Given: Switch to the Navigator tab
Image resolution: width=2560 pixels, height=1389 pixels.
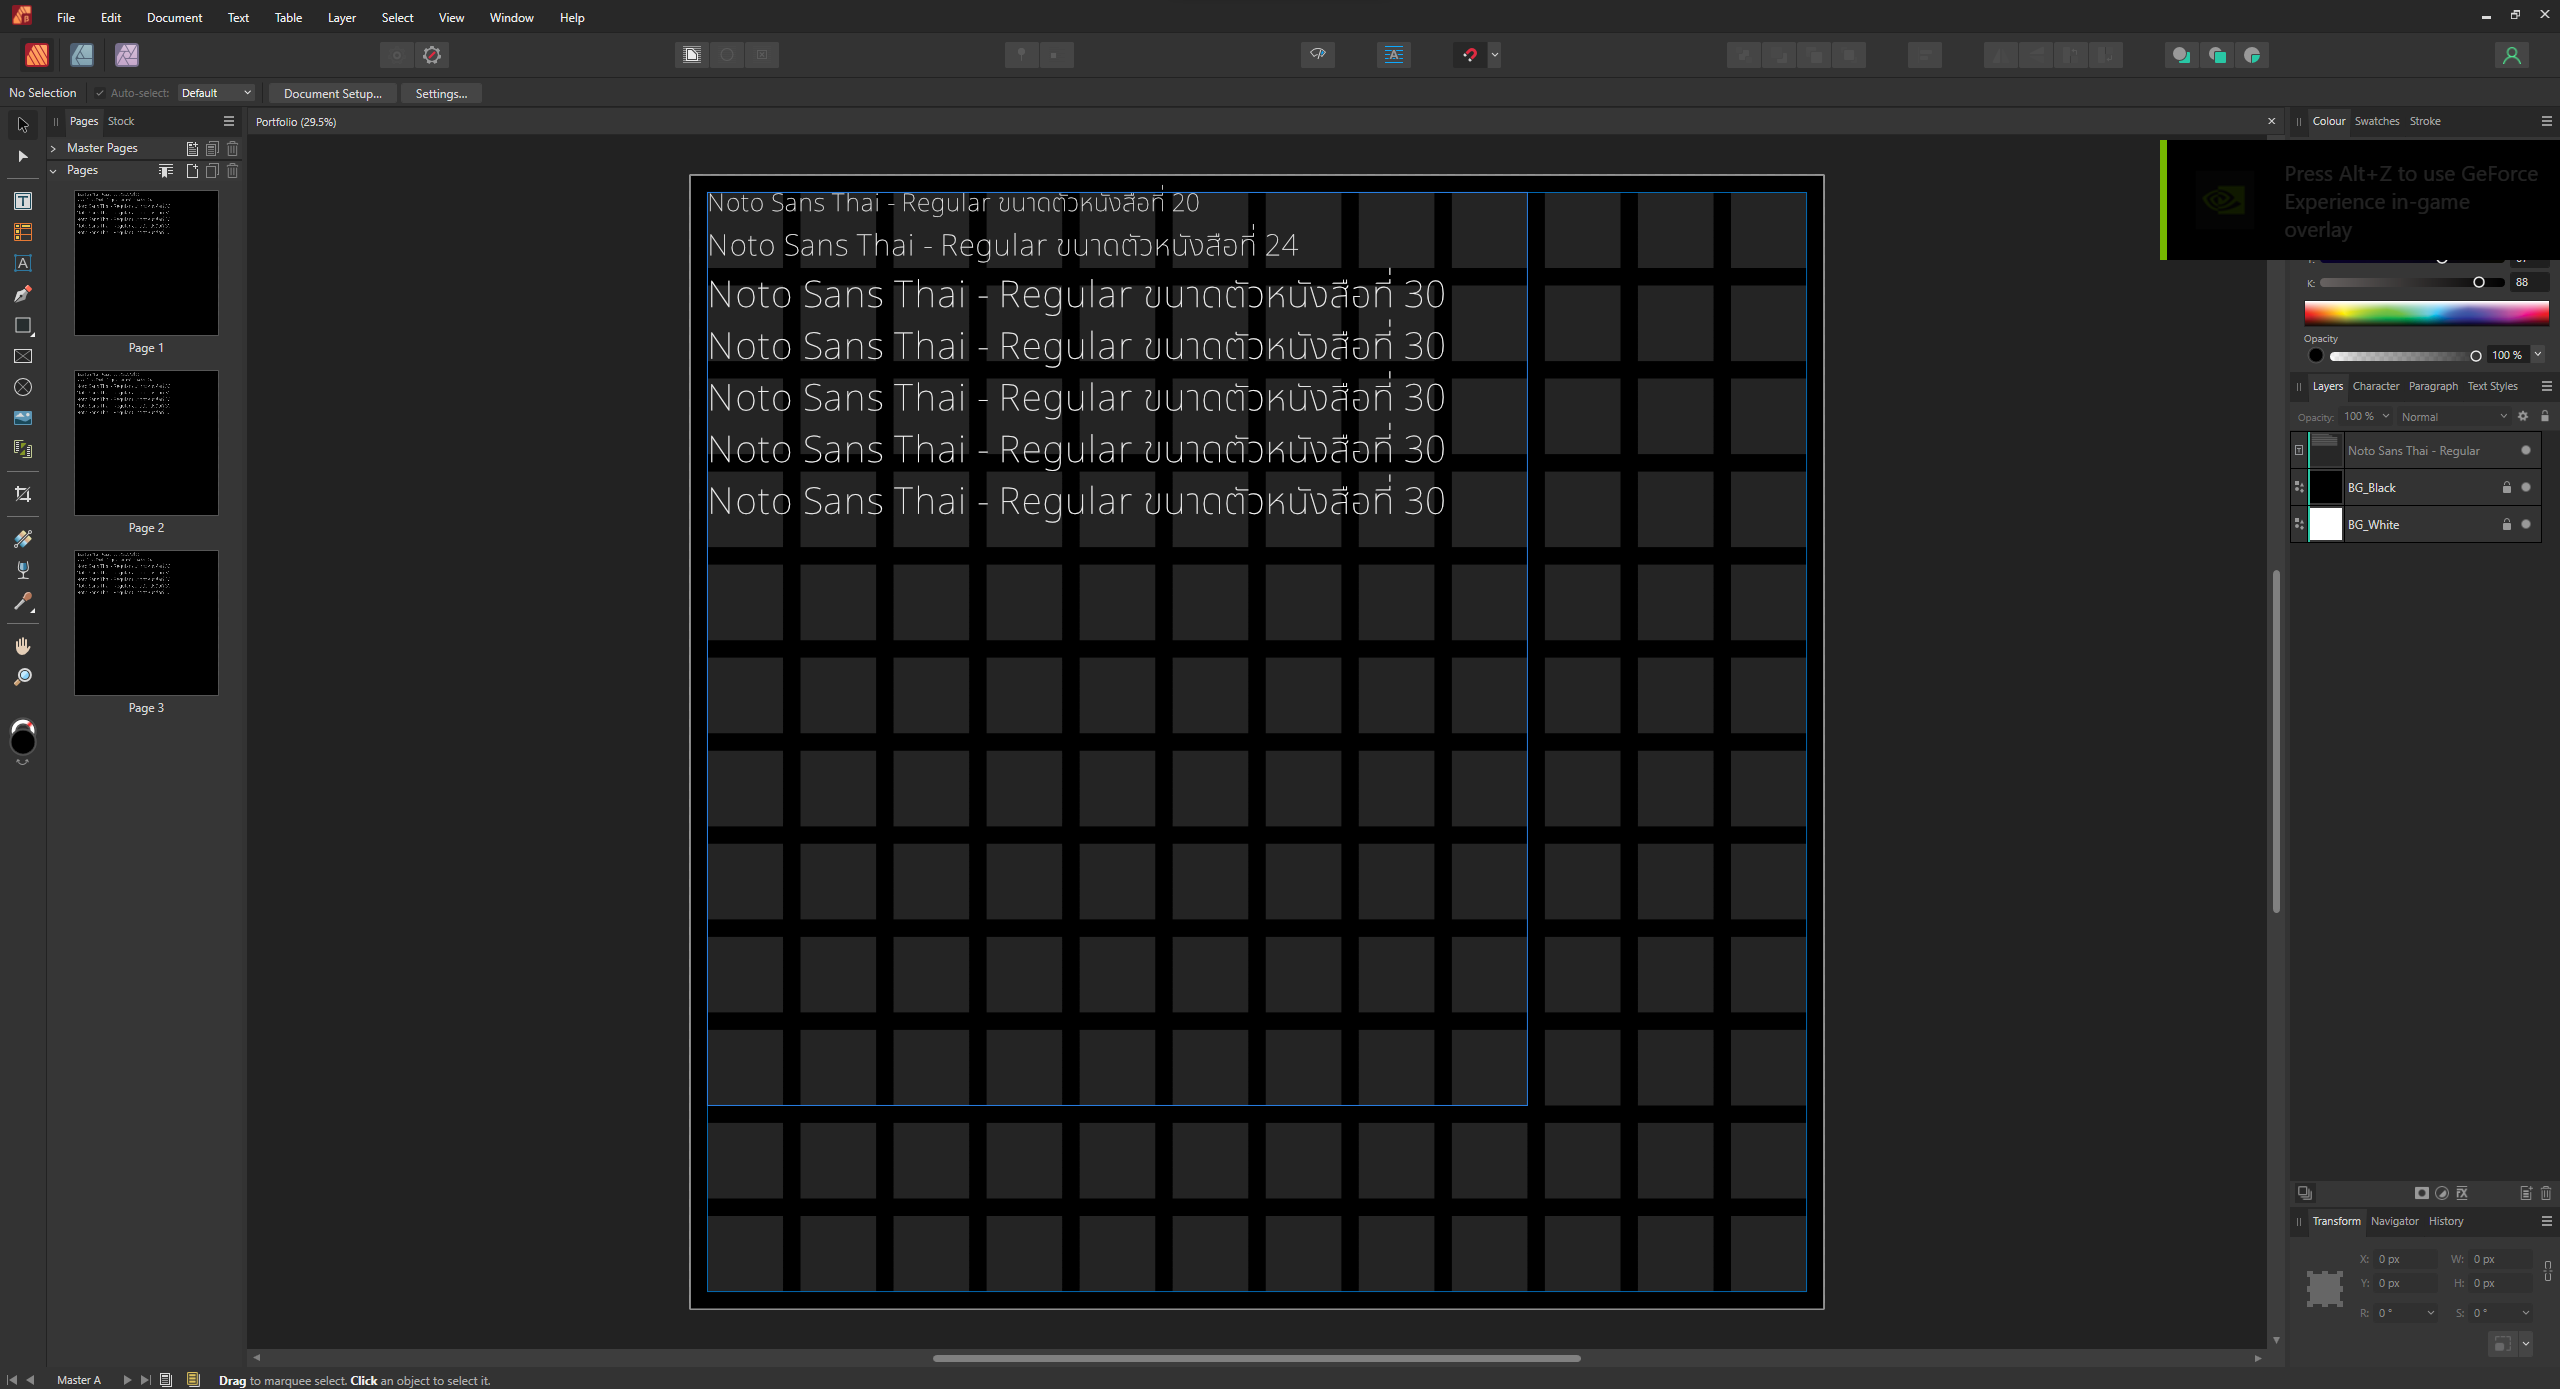Looking at the screenshot, I should click(2394, 1221).
